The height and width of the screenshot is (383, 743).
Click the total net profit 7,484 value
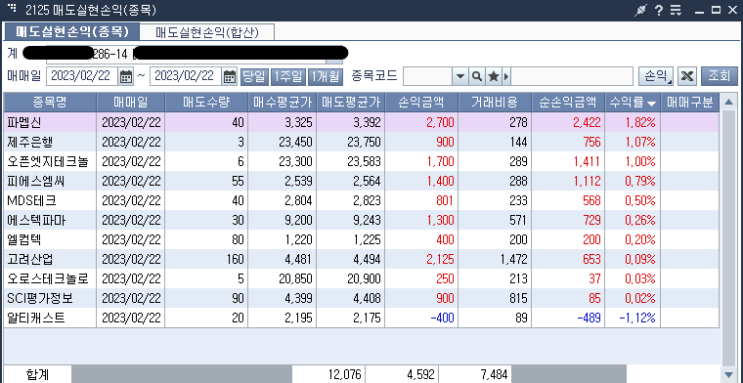(x=493, y=375)
